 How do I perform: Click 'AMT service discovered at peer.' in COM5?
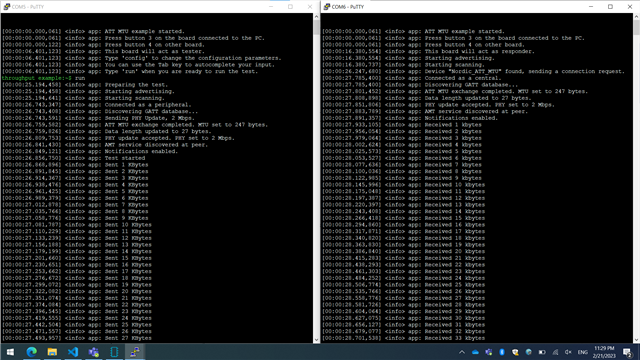pos(105,145)
